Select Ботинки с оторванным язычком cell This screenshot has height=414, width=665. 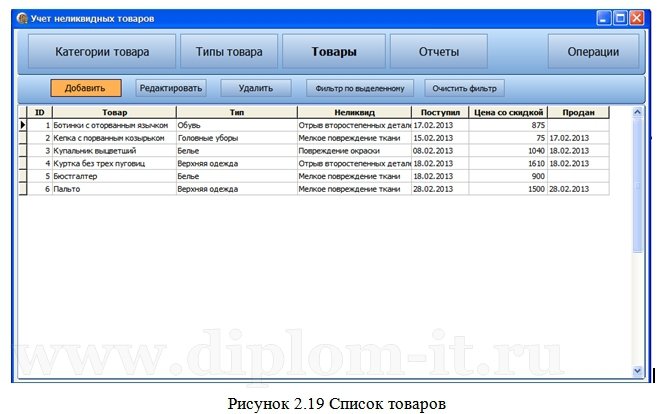[x=114, y=125]
